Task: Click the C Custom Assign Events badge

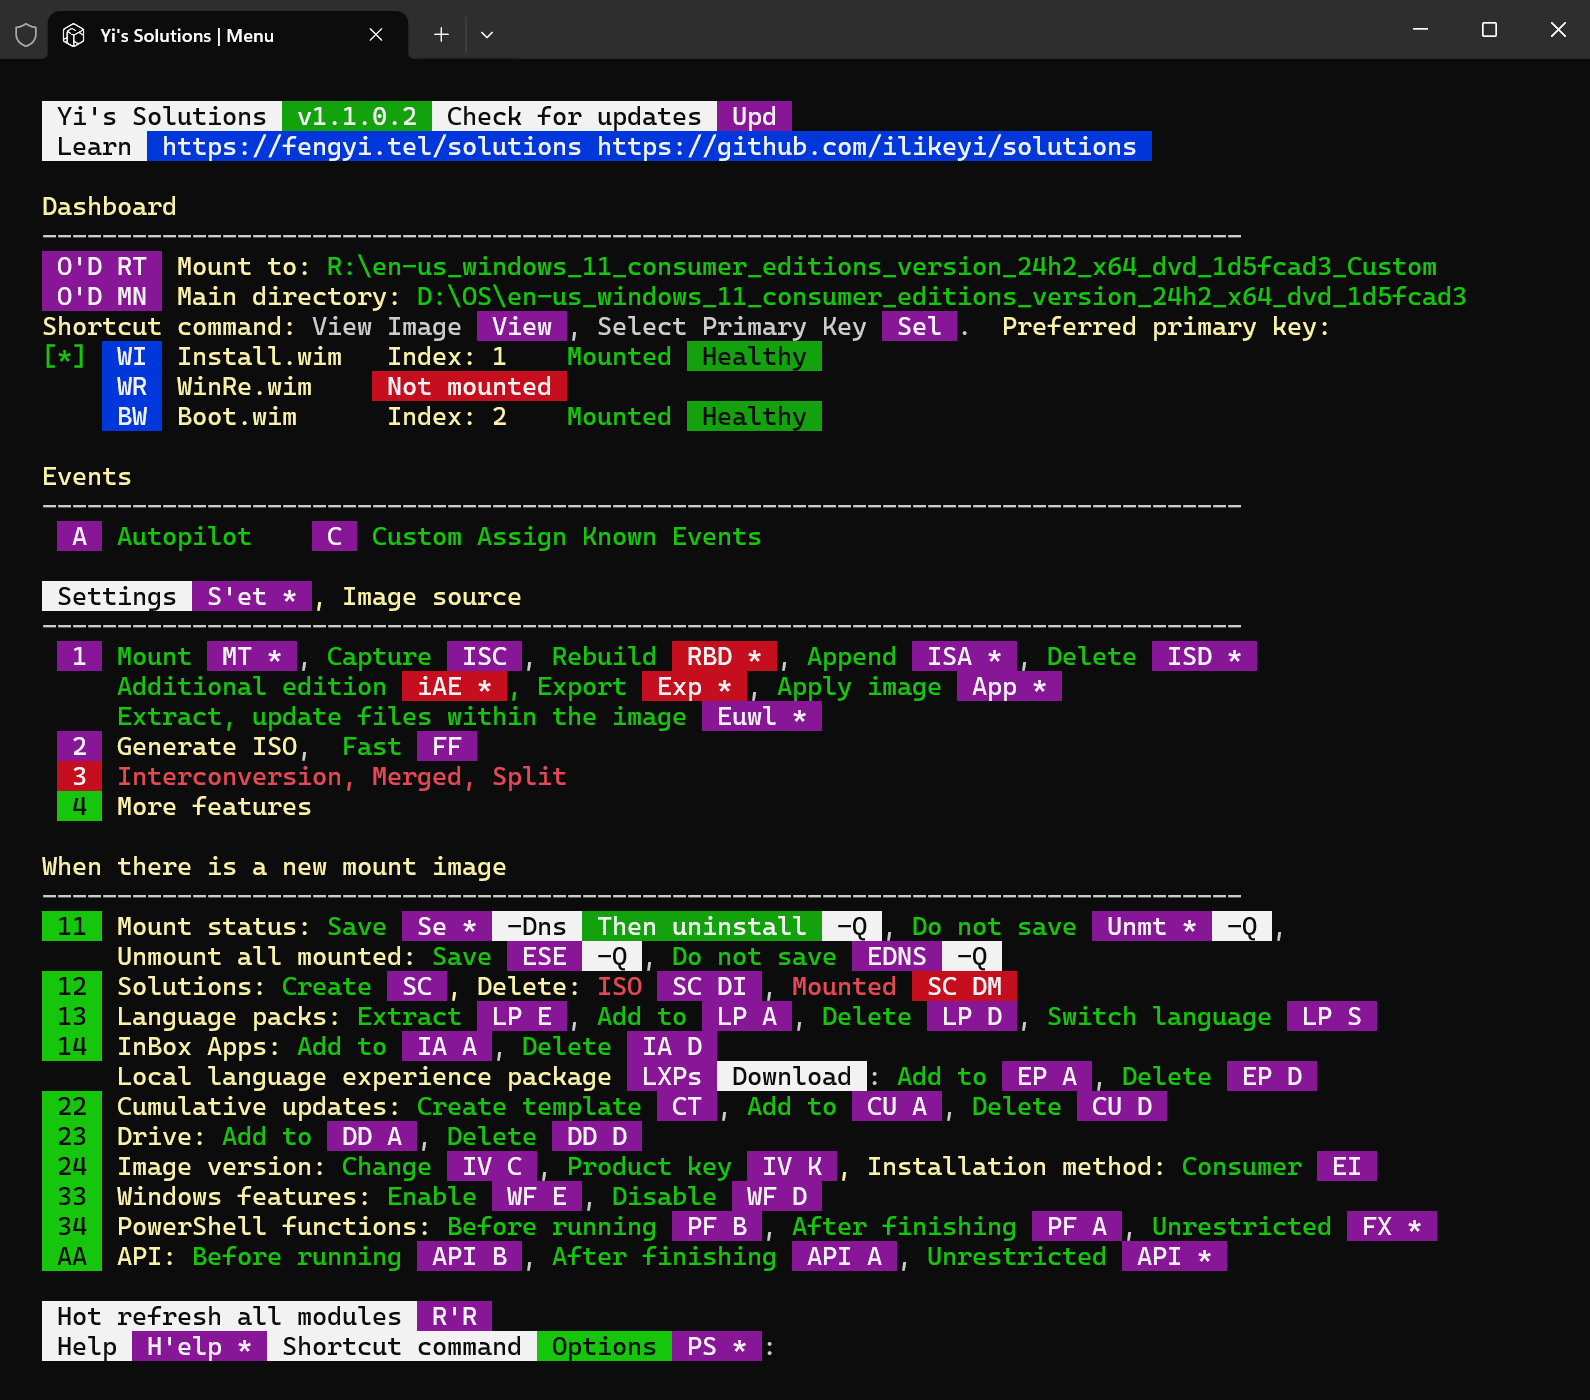Action: pos(334,537)
